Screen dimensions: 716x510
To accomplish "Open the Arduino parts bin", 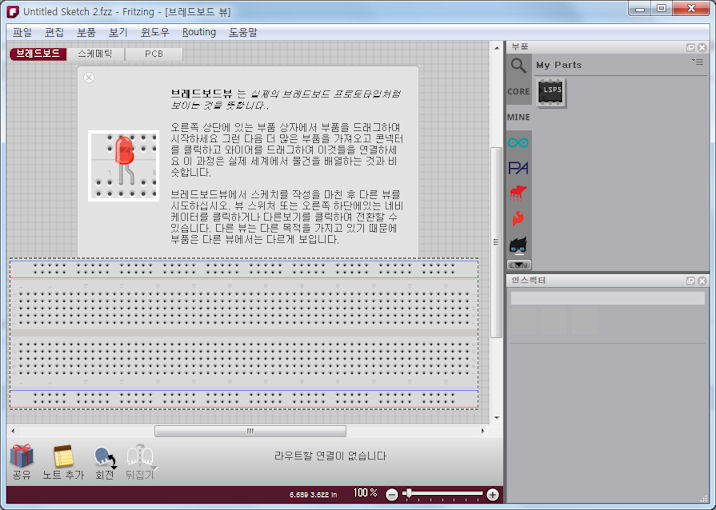I will coord(518,143).
